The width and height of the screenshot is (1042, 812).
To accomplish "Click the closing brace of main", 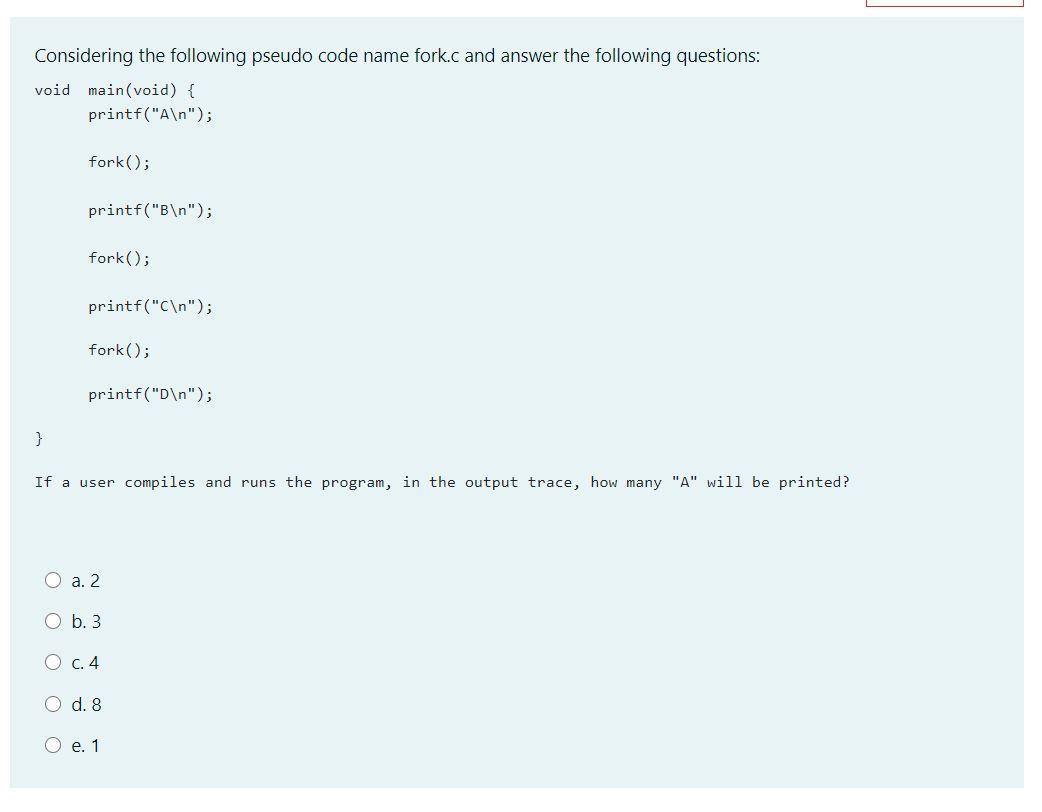I will point(38,438).
